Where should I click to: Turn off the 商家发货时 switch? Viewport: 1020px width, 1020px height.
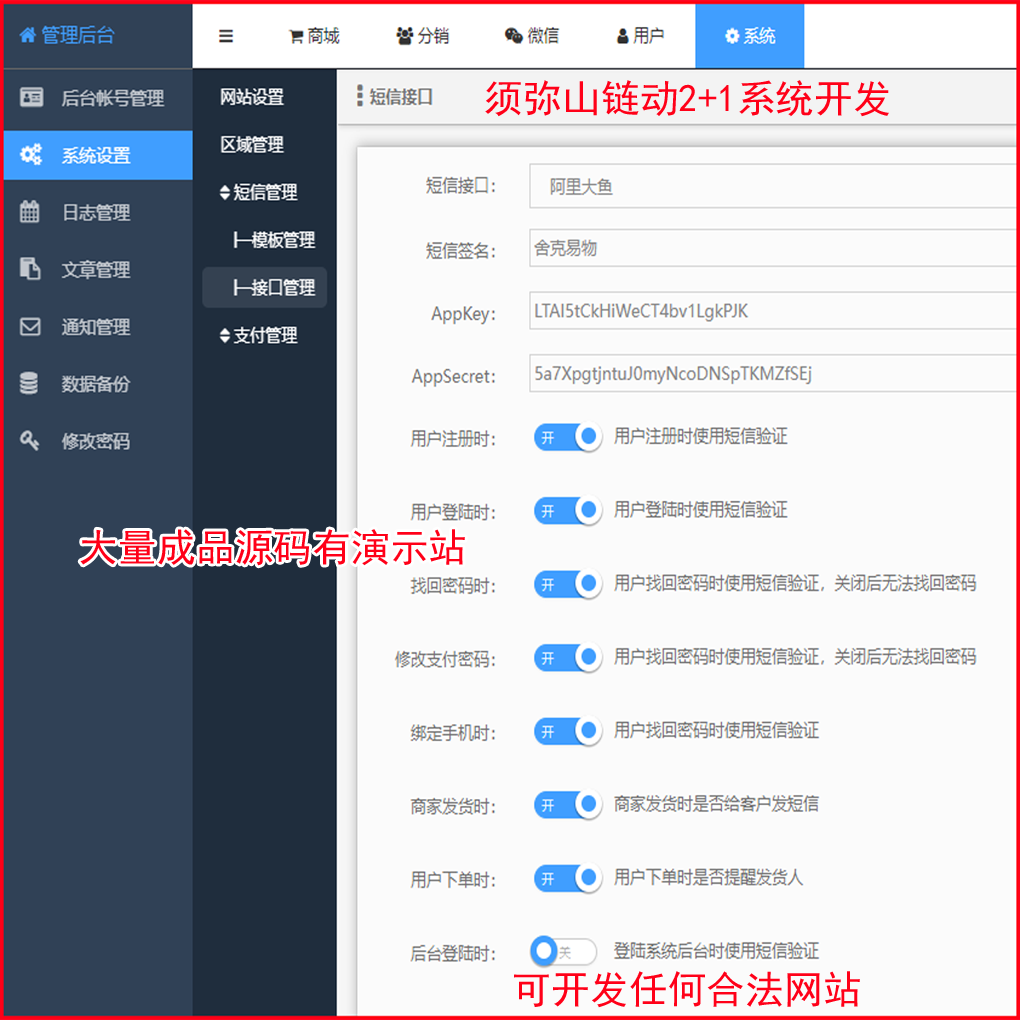point(567,804)
